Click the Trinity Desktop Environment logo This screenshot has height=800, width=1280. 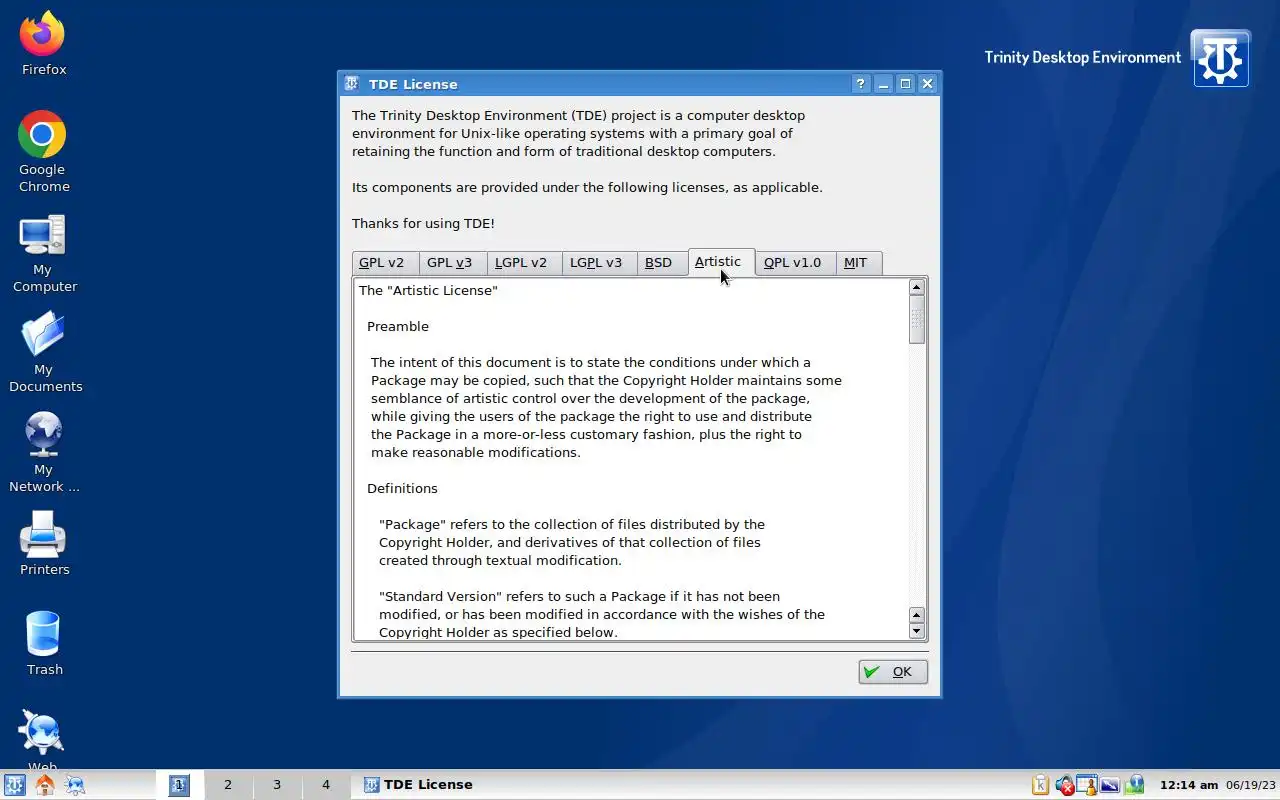tap(1220, 58)
